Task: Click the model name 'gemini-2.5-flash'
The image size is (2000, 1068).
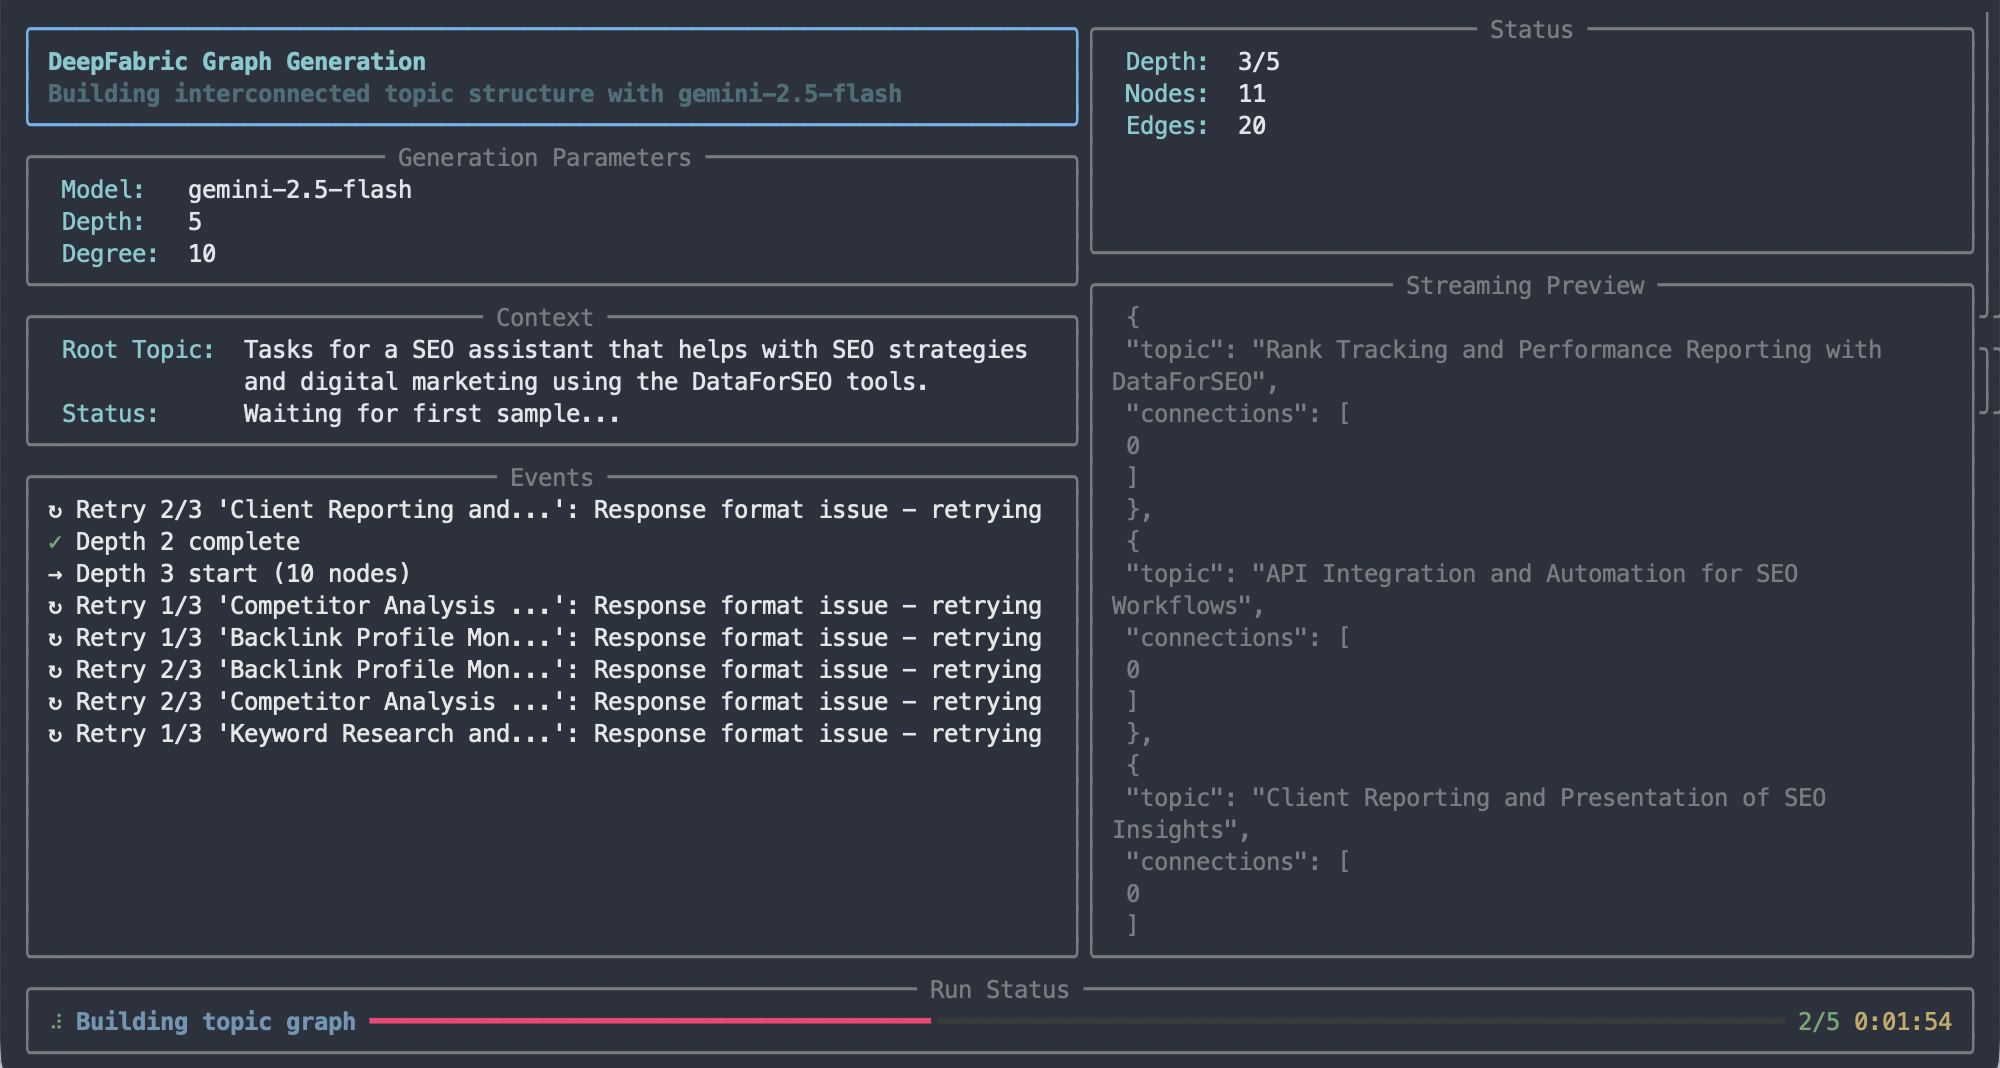Action: click(299, 189)
